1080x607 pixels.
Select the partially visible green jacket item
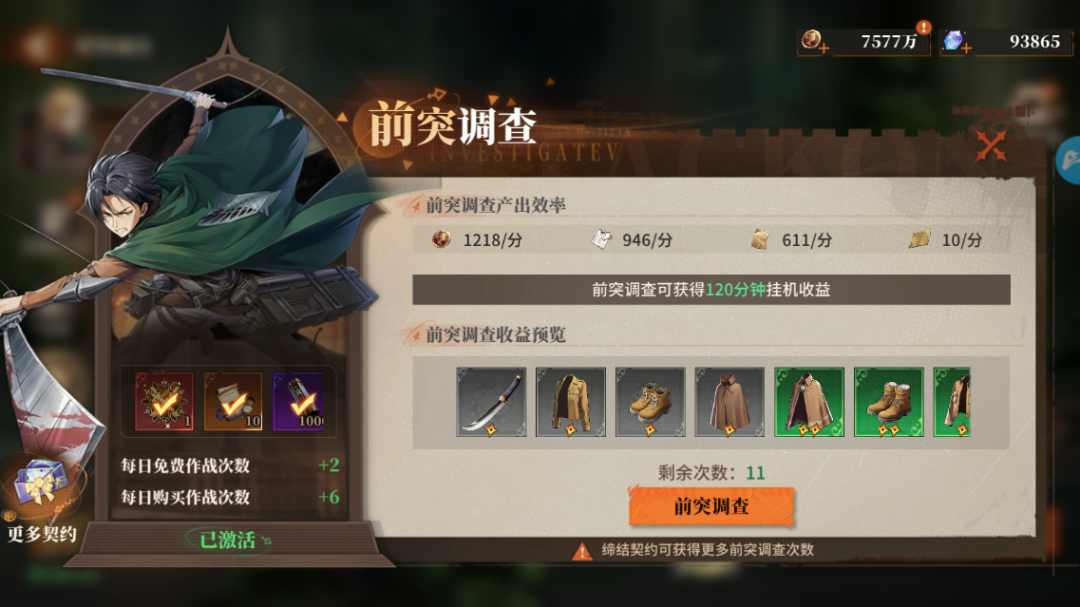(952, 402)
